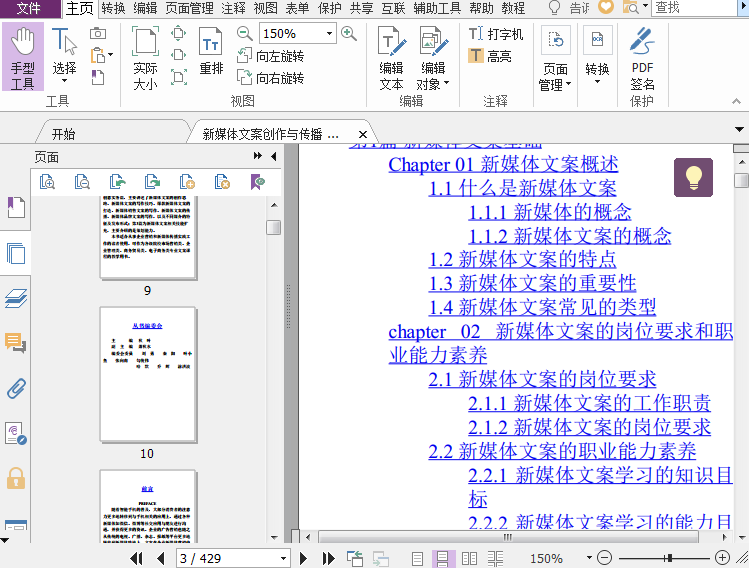
Task: Open link Chapter 01 新媒体文案概述
Action: 503,164
